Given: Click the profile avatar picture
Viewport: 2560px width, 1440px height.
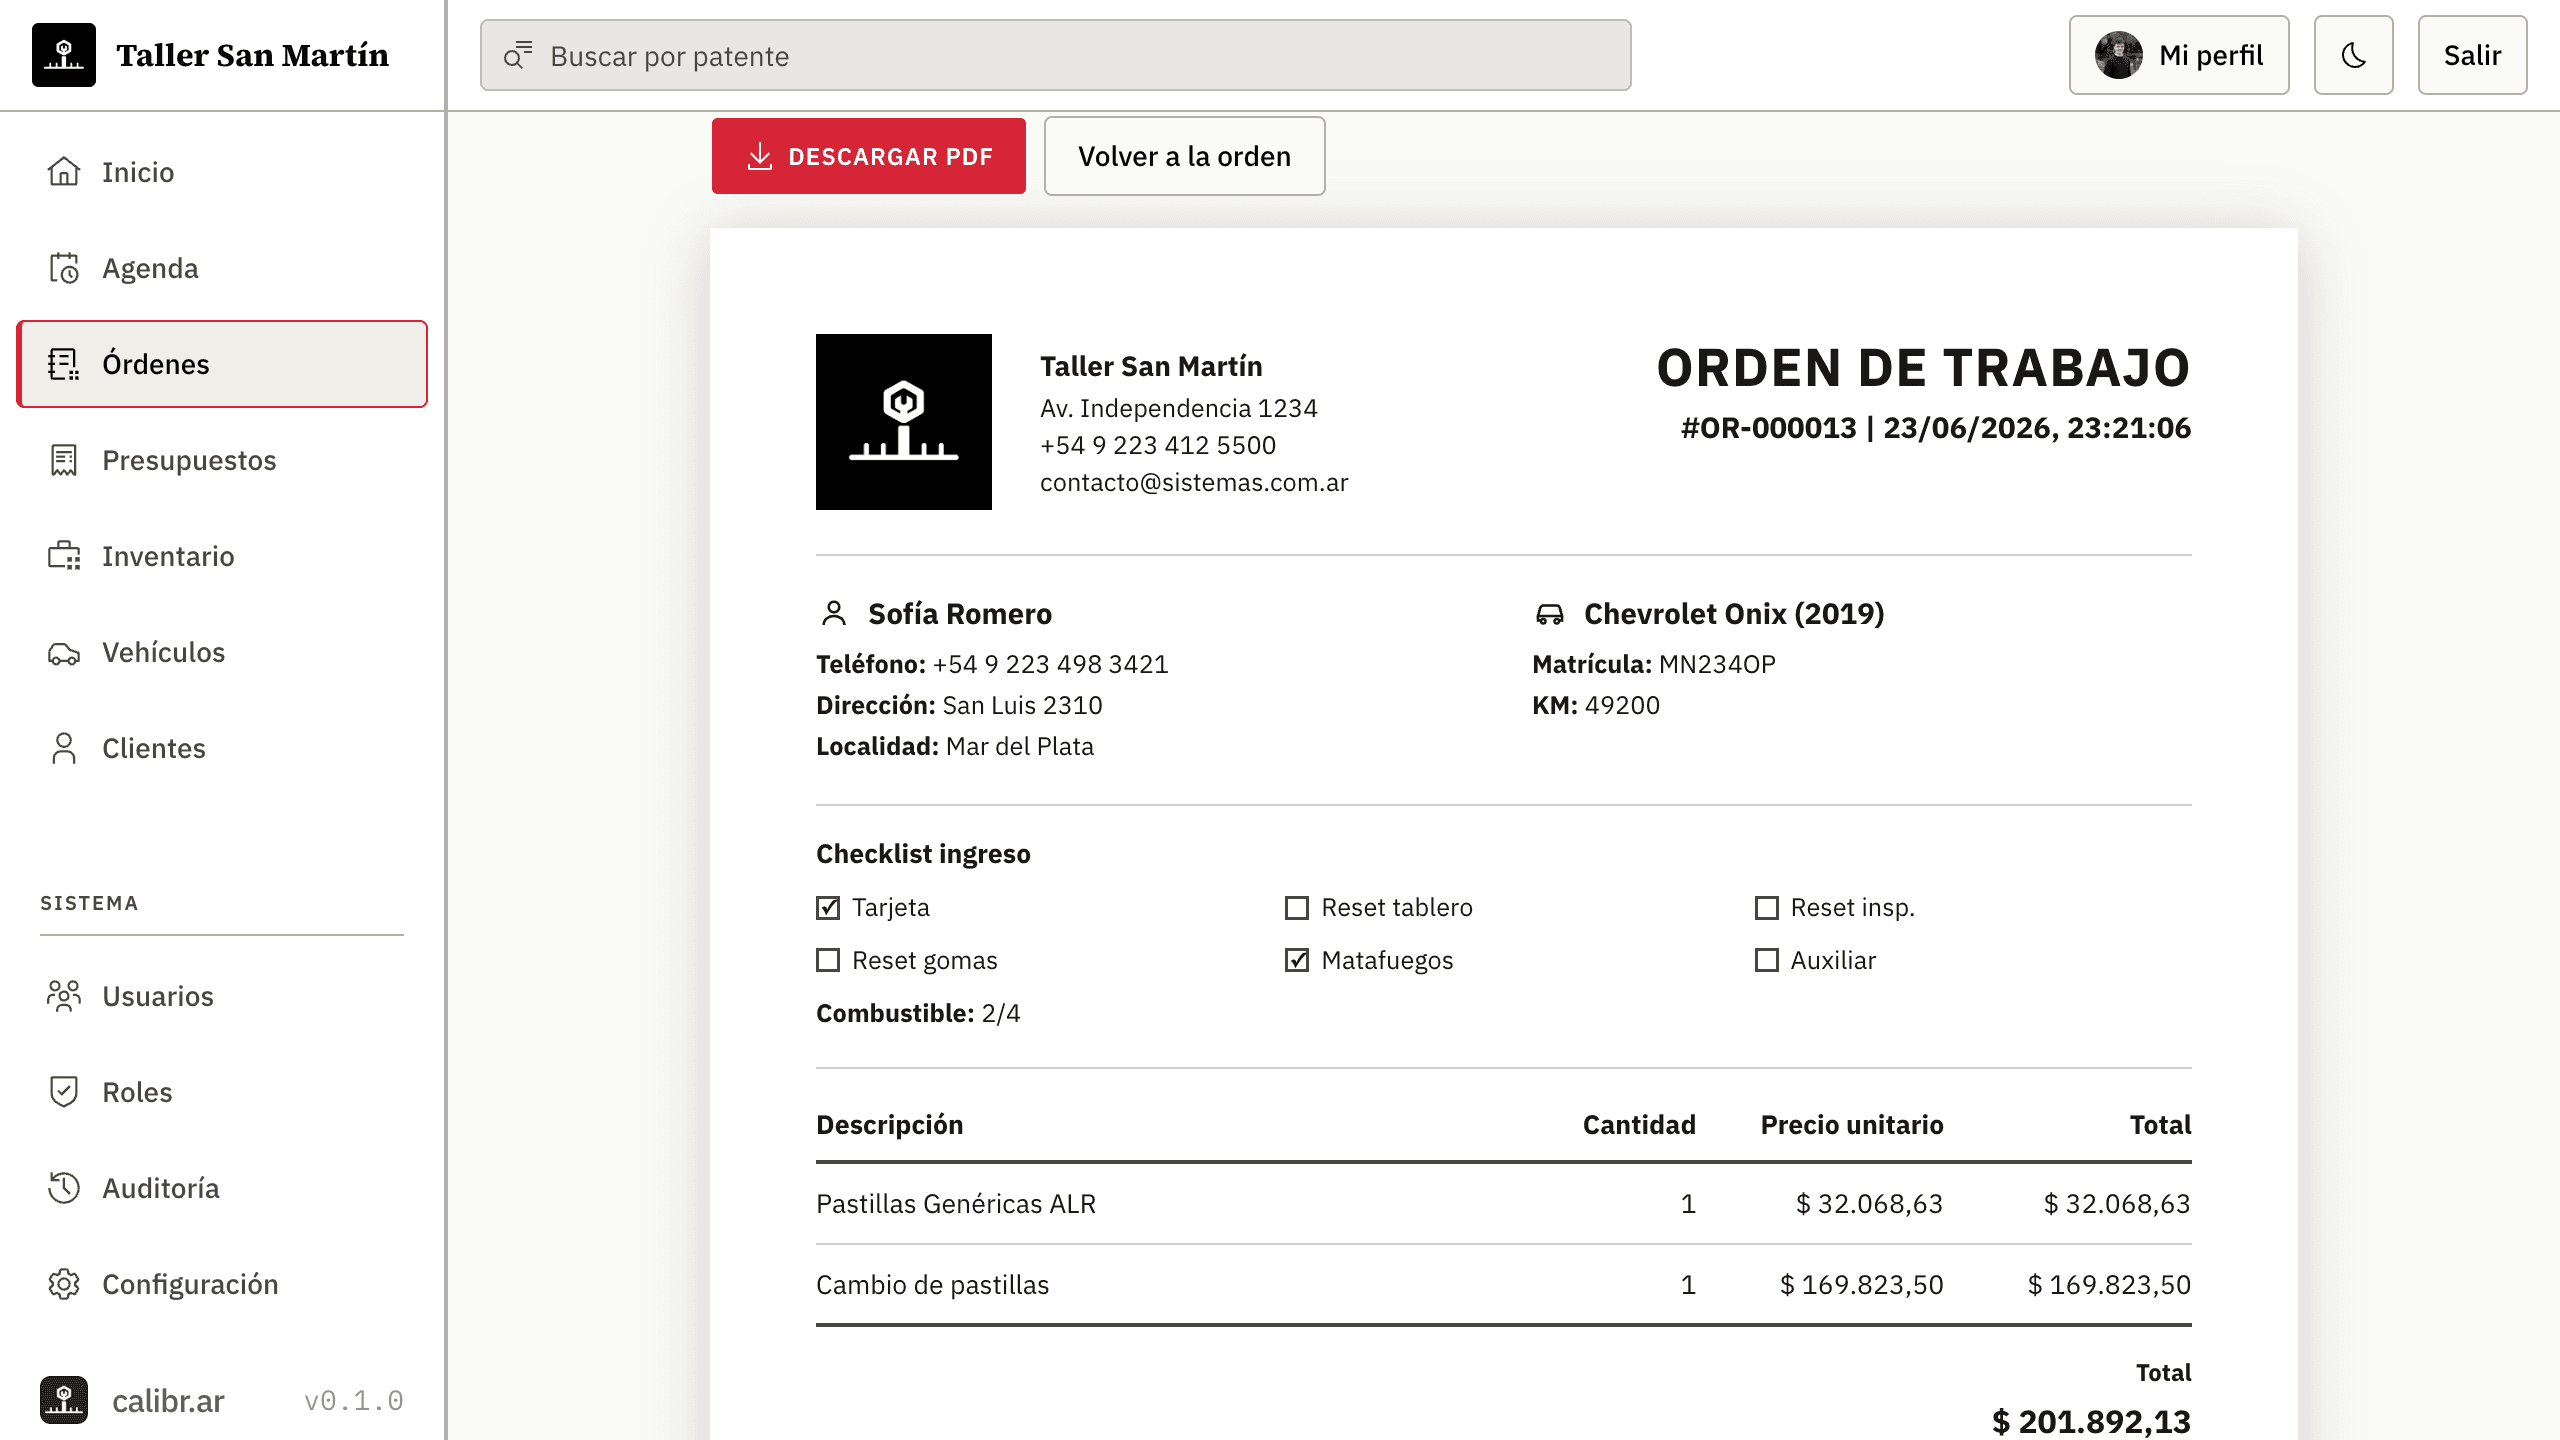Looking at the screenshot, I should point(2119,55).
